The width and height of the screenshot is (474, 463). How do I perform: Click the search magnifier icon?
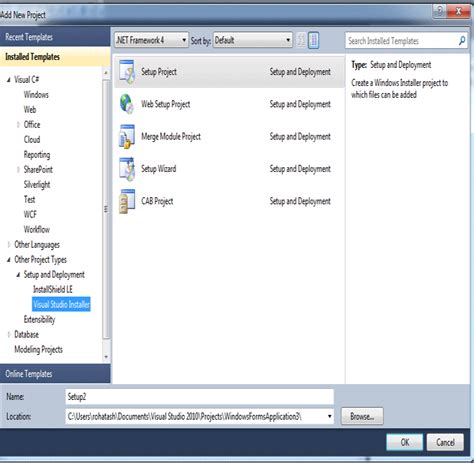point(462,41)
